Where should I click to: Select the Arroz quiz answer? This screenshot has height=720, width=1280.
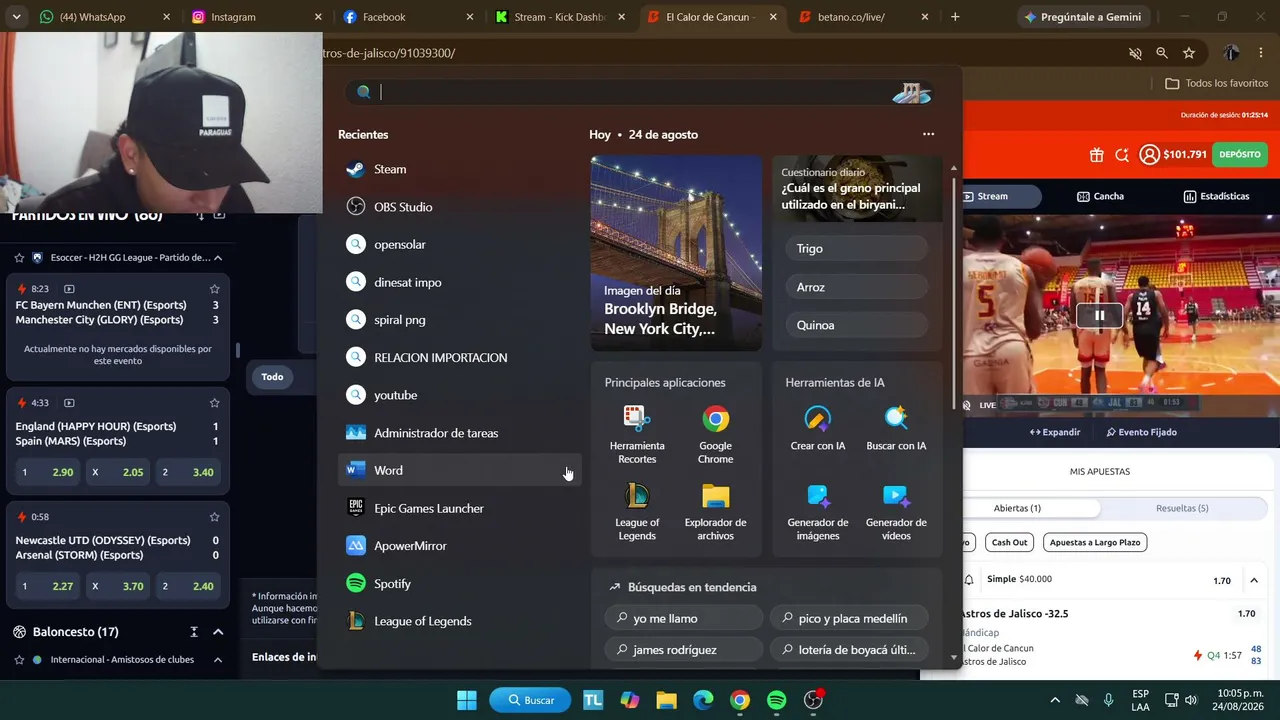856,287
